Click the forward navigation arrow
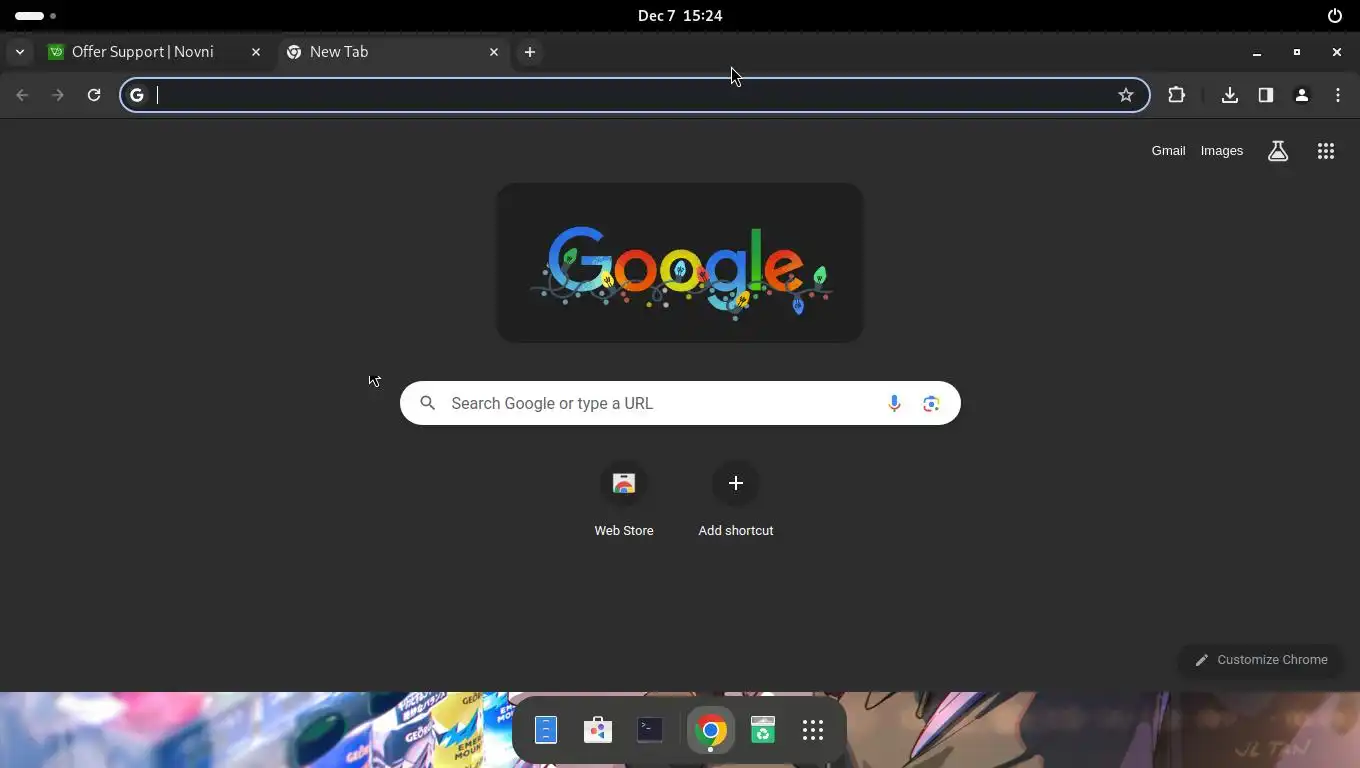 pos(58,95)
